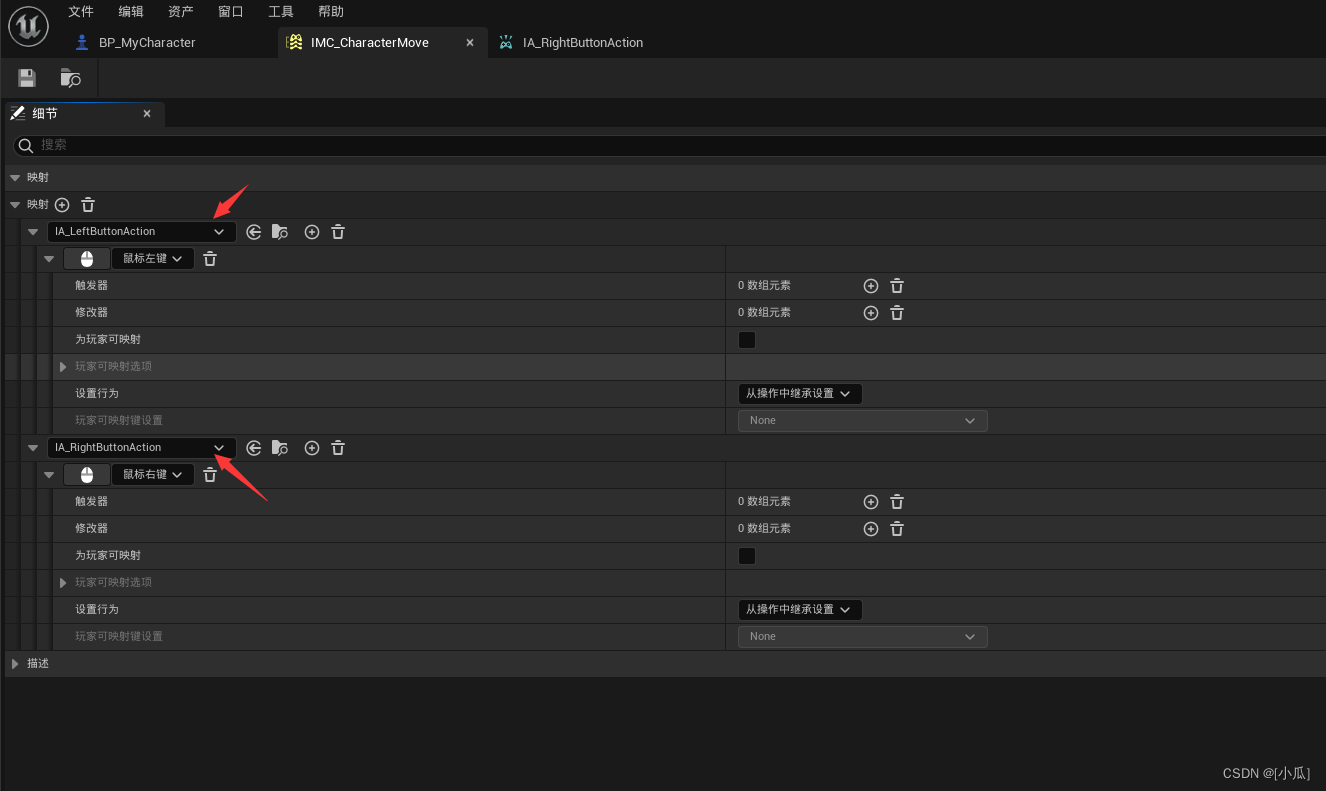Add a 修改器 element under 鼠标右键
Screen dimensions: 1326x791
[x=871, y=529]
